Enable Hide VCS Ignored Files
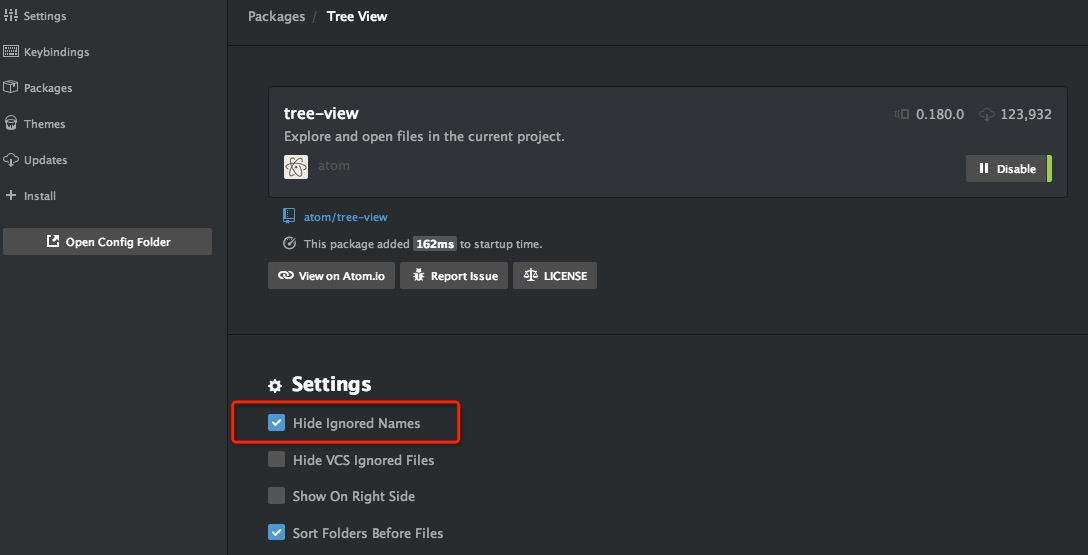1088x555 pixels. point(276,459)
